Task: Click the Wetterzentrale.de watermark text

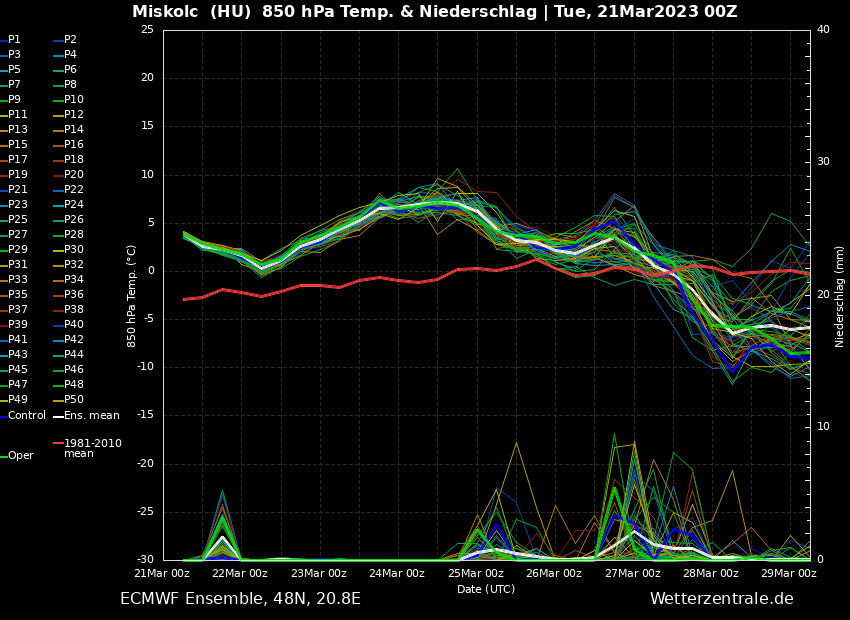Action: [x=721, y=599]
